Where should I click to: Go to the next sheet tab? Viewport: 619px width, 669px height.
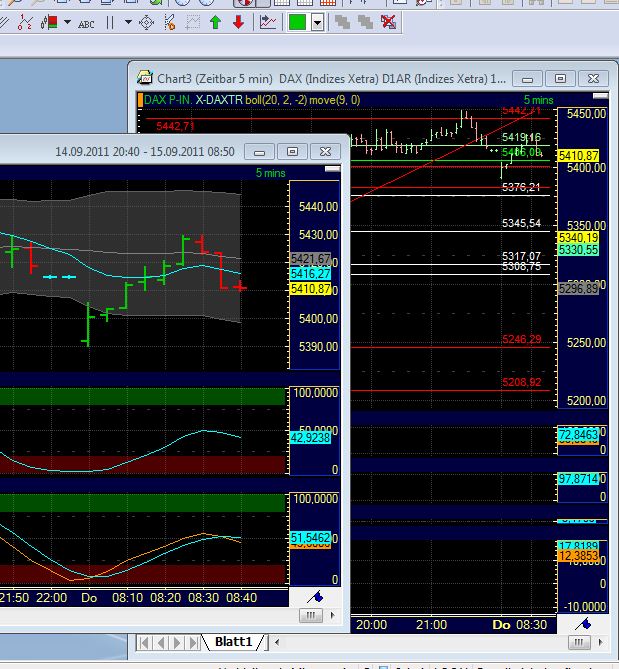[177, 642]
